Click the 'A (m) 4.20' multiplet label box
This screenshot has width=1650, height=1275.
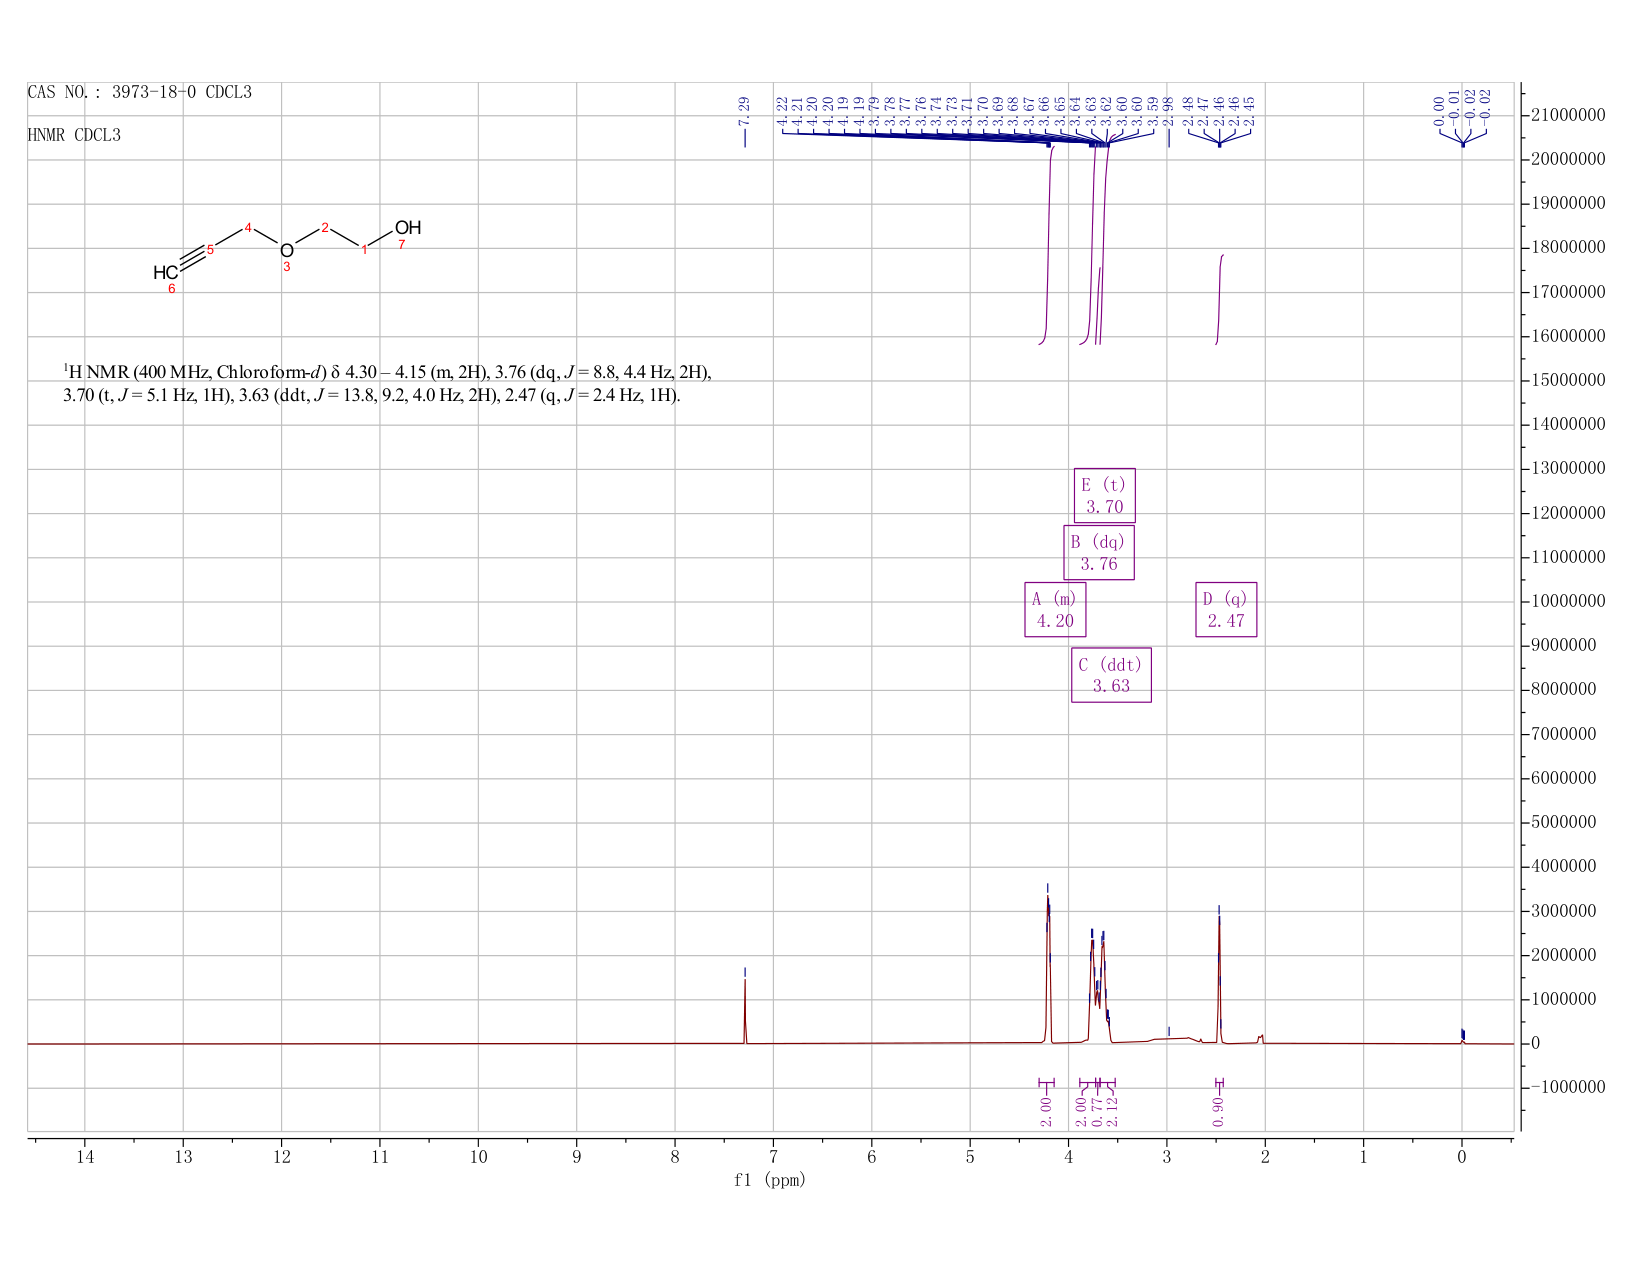point(1055,609)
